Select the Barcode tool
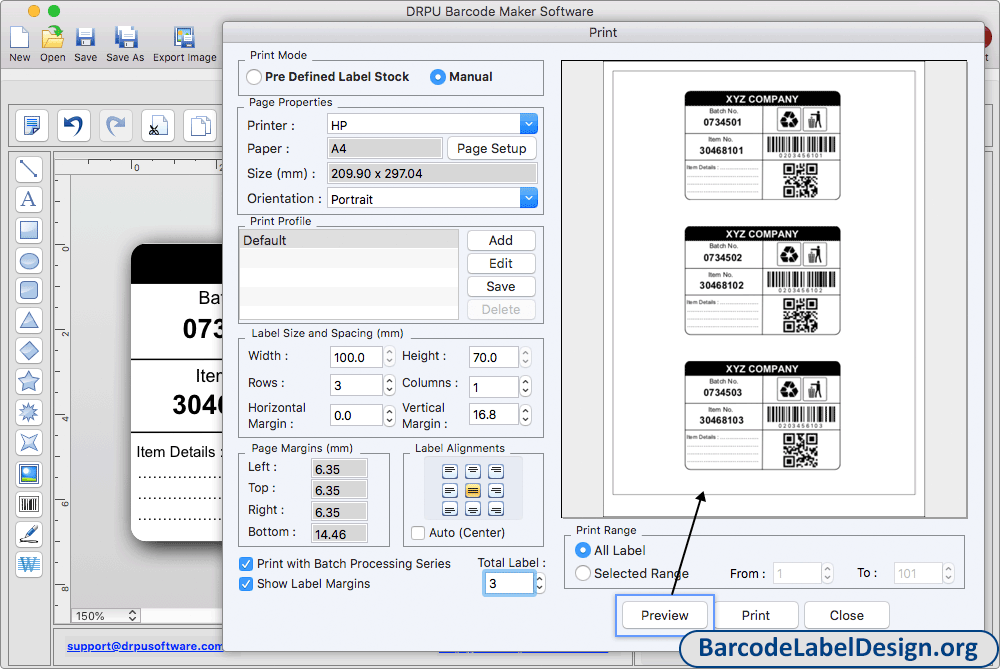The width and height of the screenshot is (1000, 669). pyautogui.click(x=29, y=504)
